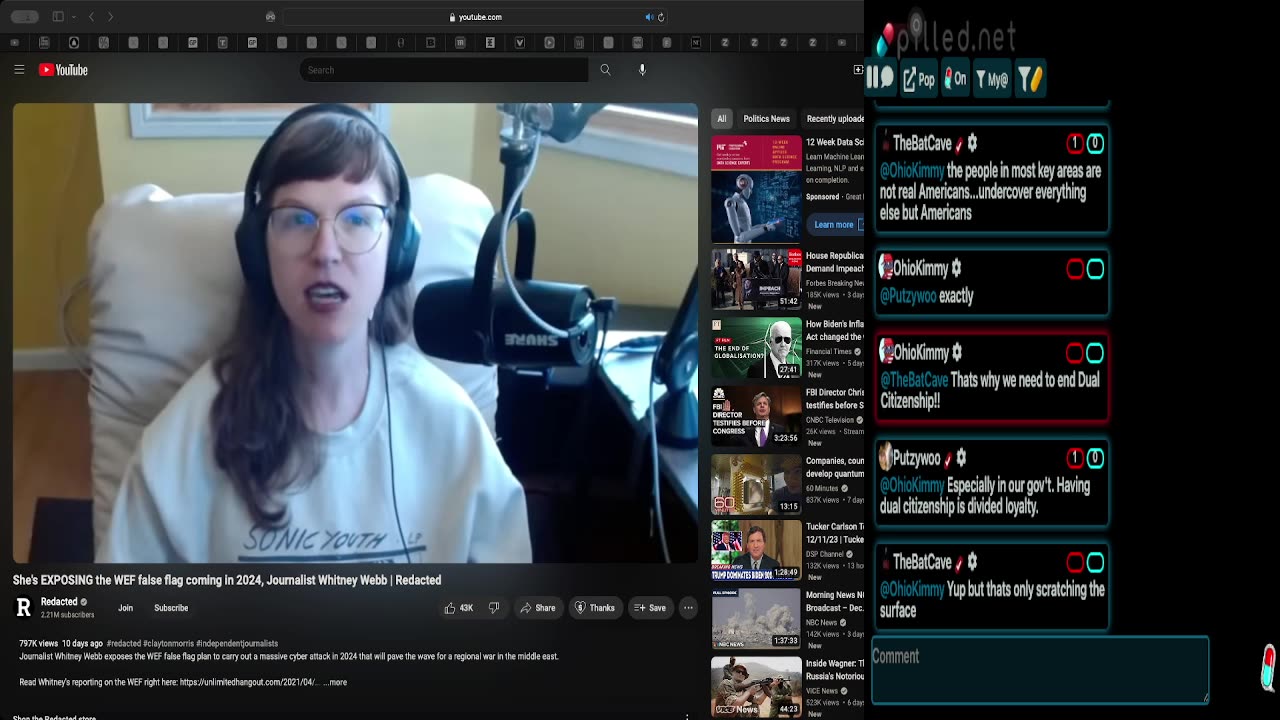Click the #redacted hashtag
1280x720 pixels.
pyautogui.click(x=124, y=643)
